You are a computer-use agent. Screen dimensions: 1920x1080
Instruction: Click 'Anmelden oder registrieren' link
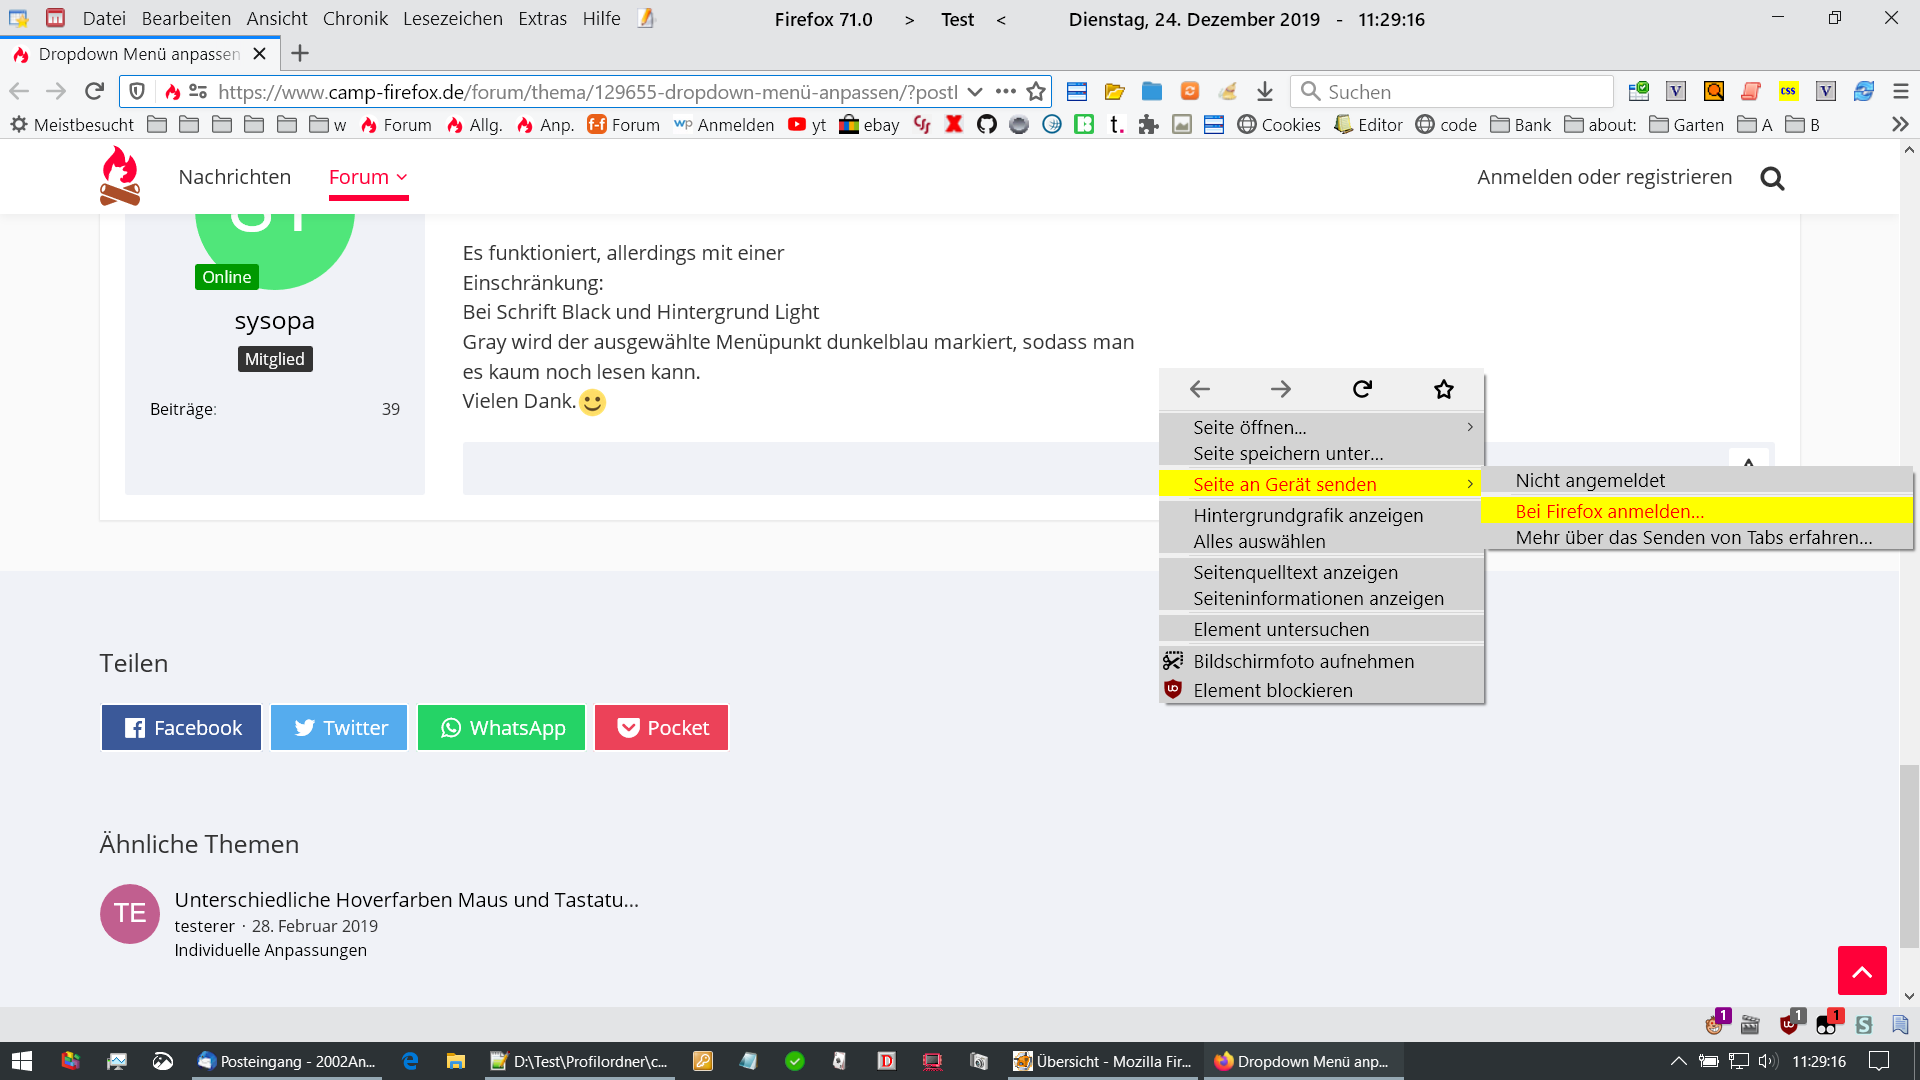[x=1604, y=177]
